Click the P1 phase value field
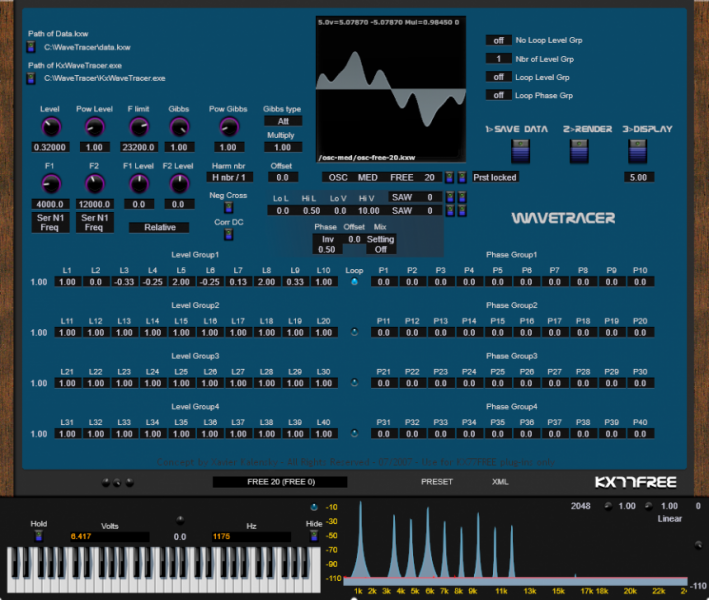709x600 pixels. click(384, 282)
